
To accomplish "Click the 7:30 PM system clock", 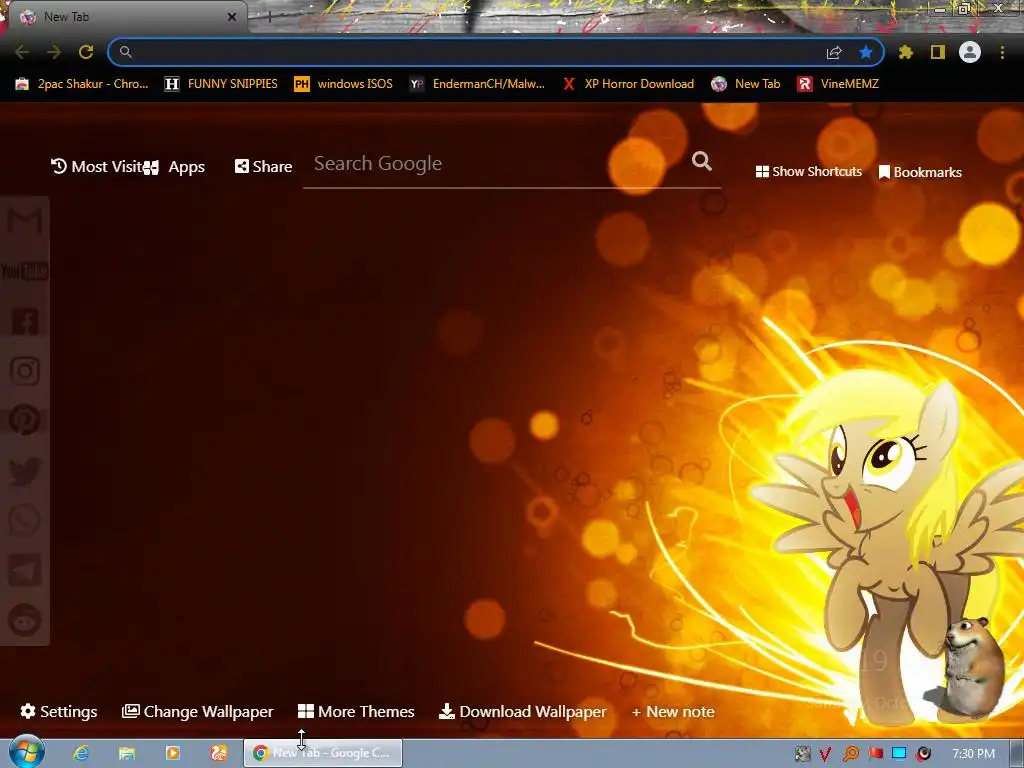I will coord(974,754).
